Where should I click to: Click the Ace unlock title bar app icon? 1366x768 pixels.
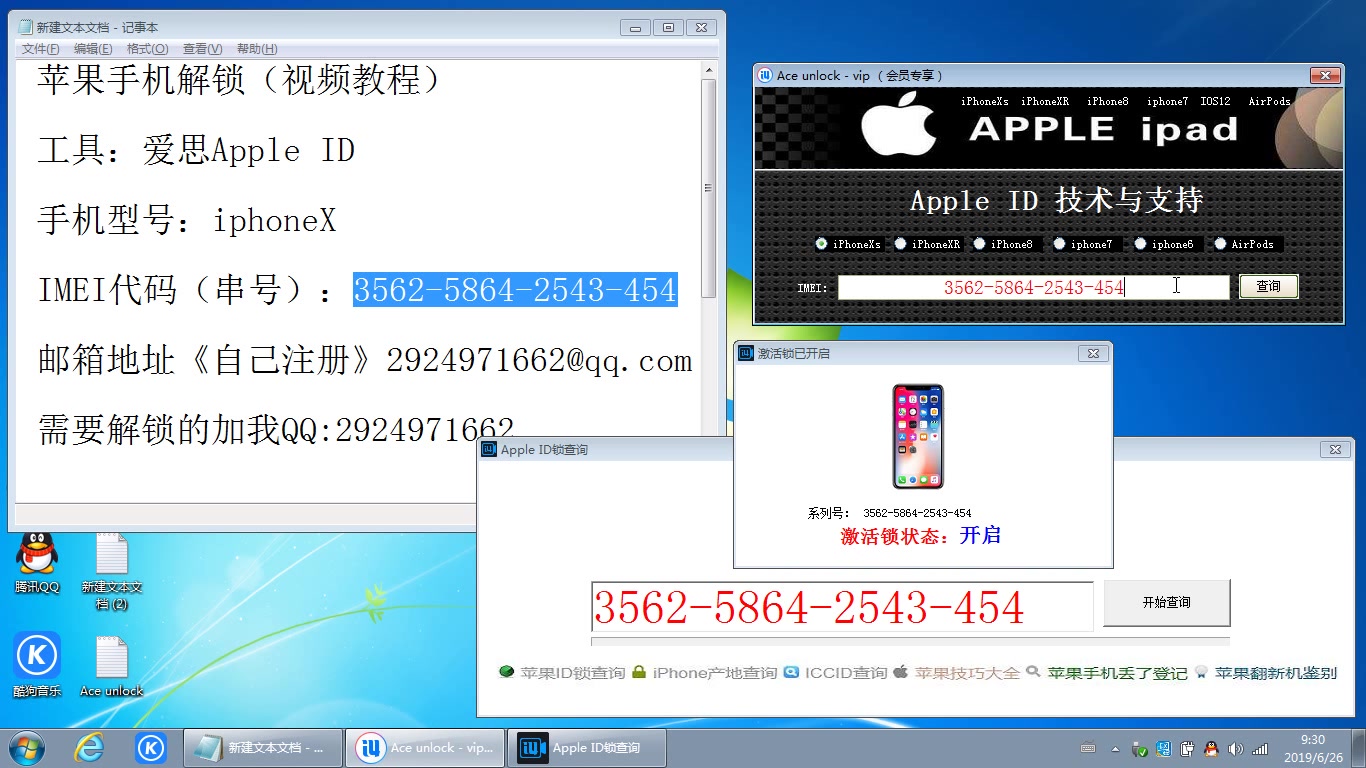766,75
